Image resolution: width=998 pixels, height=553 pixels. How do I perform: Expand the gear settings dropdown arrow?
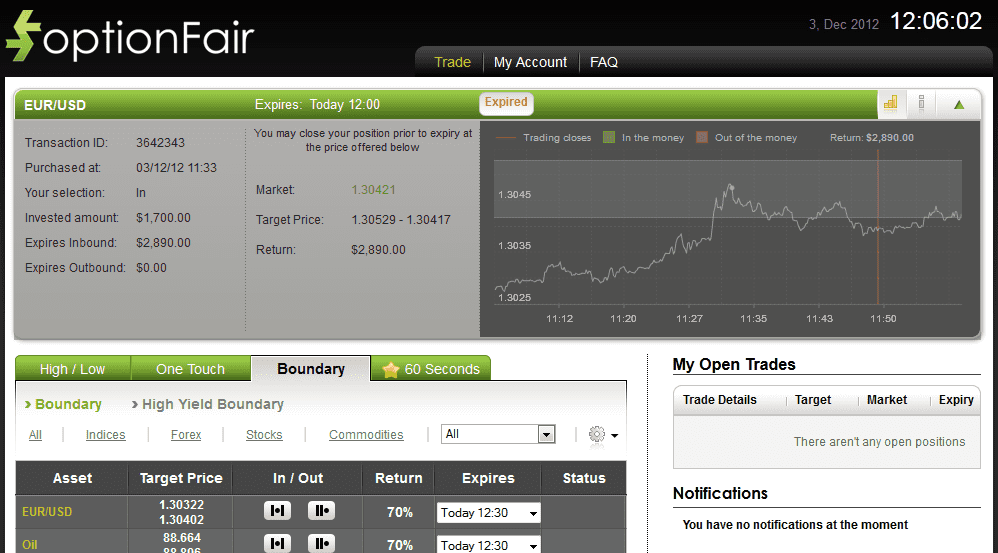614,436
